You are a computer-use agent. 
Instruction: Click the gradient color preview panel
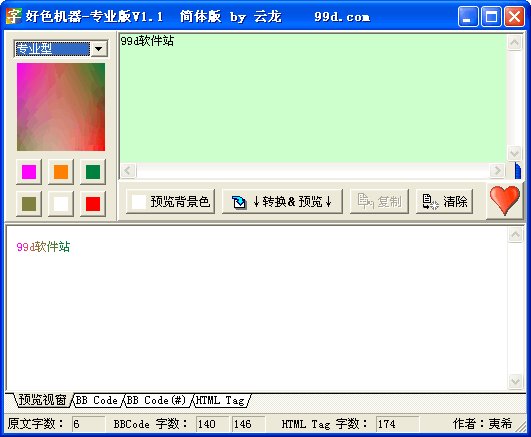pos(61,107)
